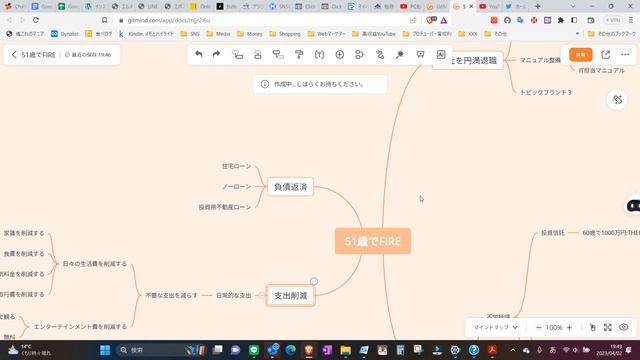Open the export icon next to share
The height and width of the screenshot is (360, 640).
(x=606, y=54)
